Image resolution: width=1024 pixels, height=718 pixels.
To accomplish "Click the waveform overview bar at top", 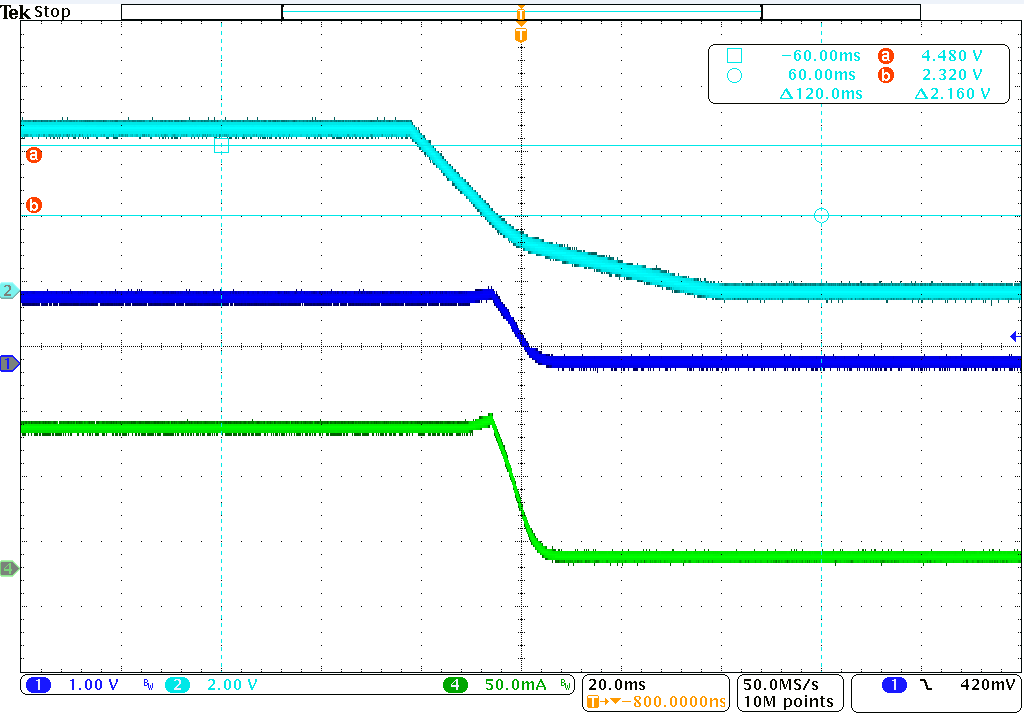I will point(520,12).
